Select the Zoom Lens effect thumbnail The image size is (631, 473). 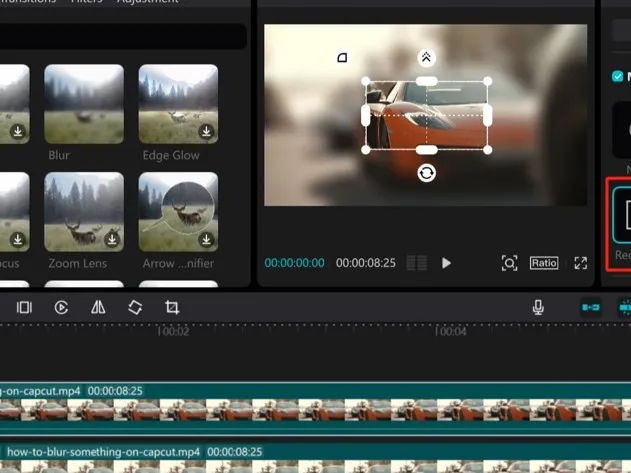84,212
